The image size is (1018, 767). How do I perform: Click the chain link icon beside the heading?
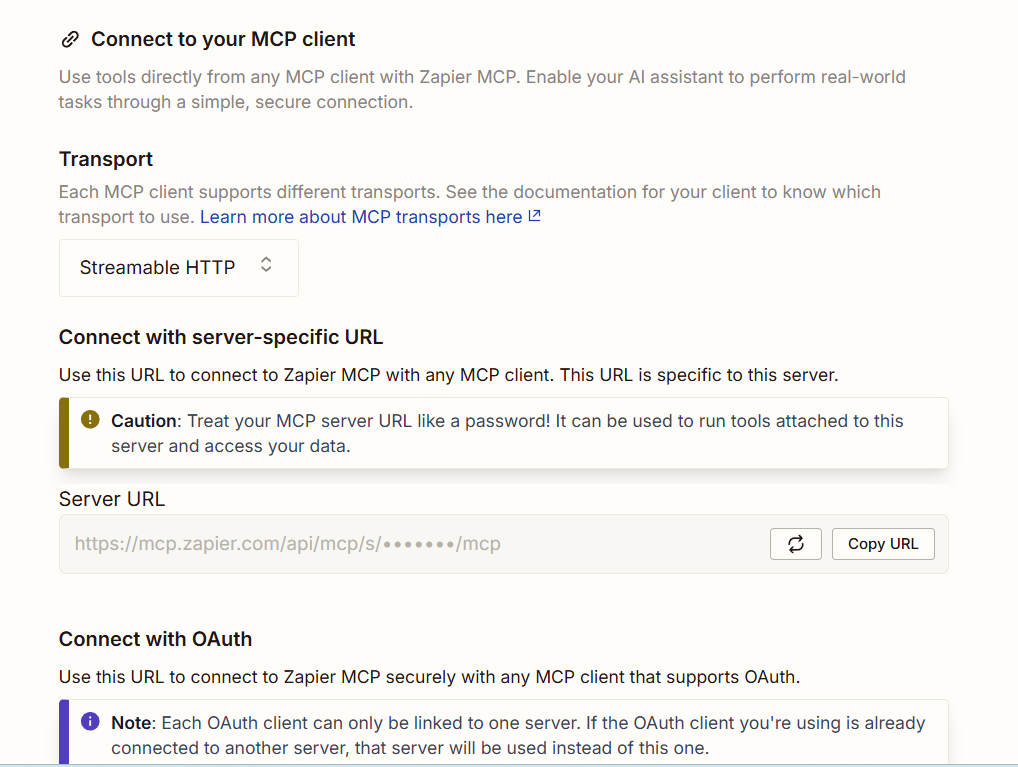(70, 40)
